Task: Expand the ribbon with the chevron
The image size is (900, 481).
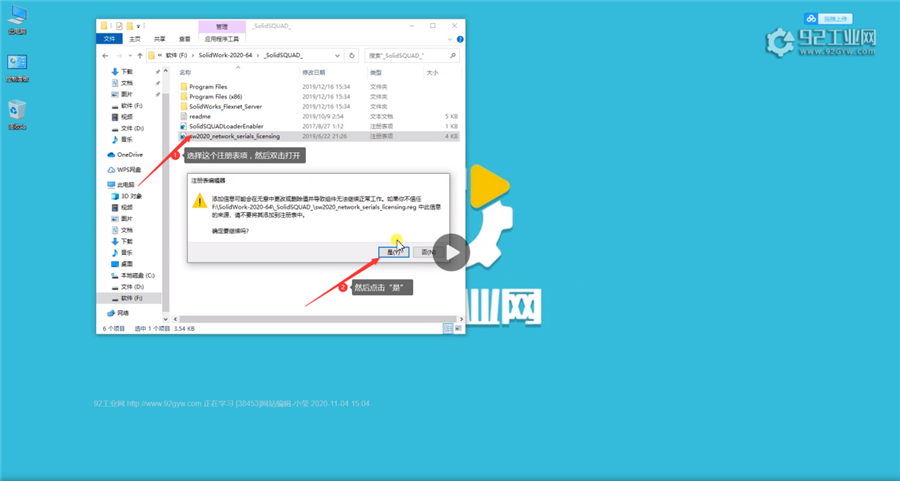Action: [449, 39]
